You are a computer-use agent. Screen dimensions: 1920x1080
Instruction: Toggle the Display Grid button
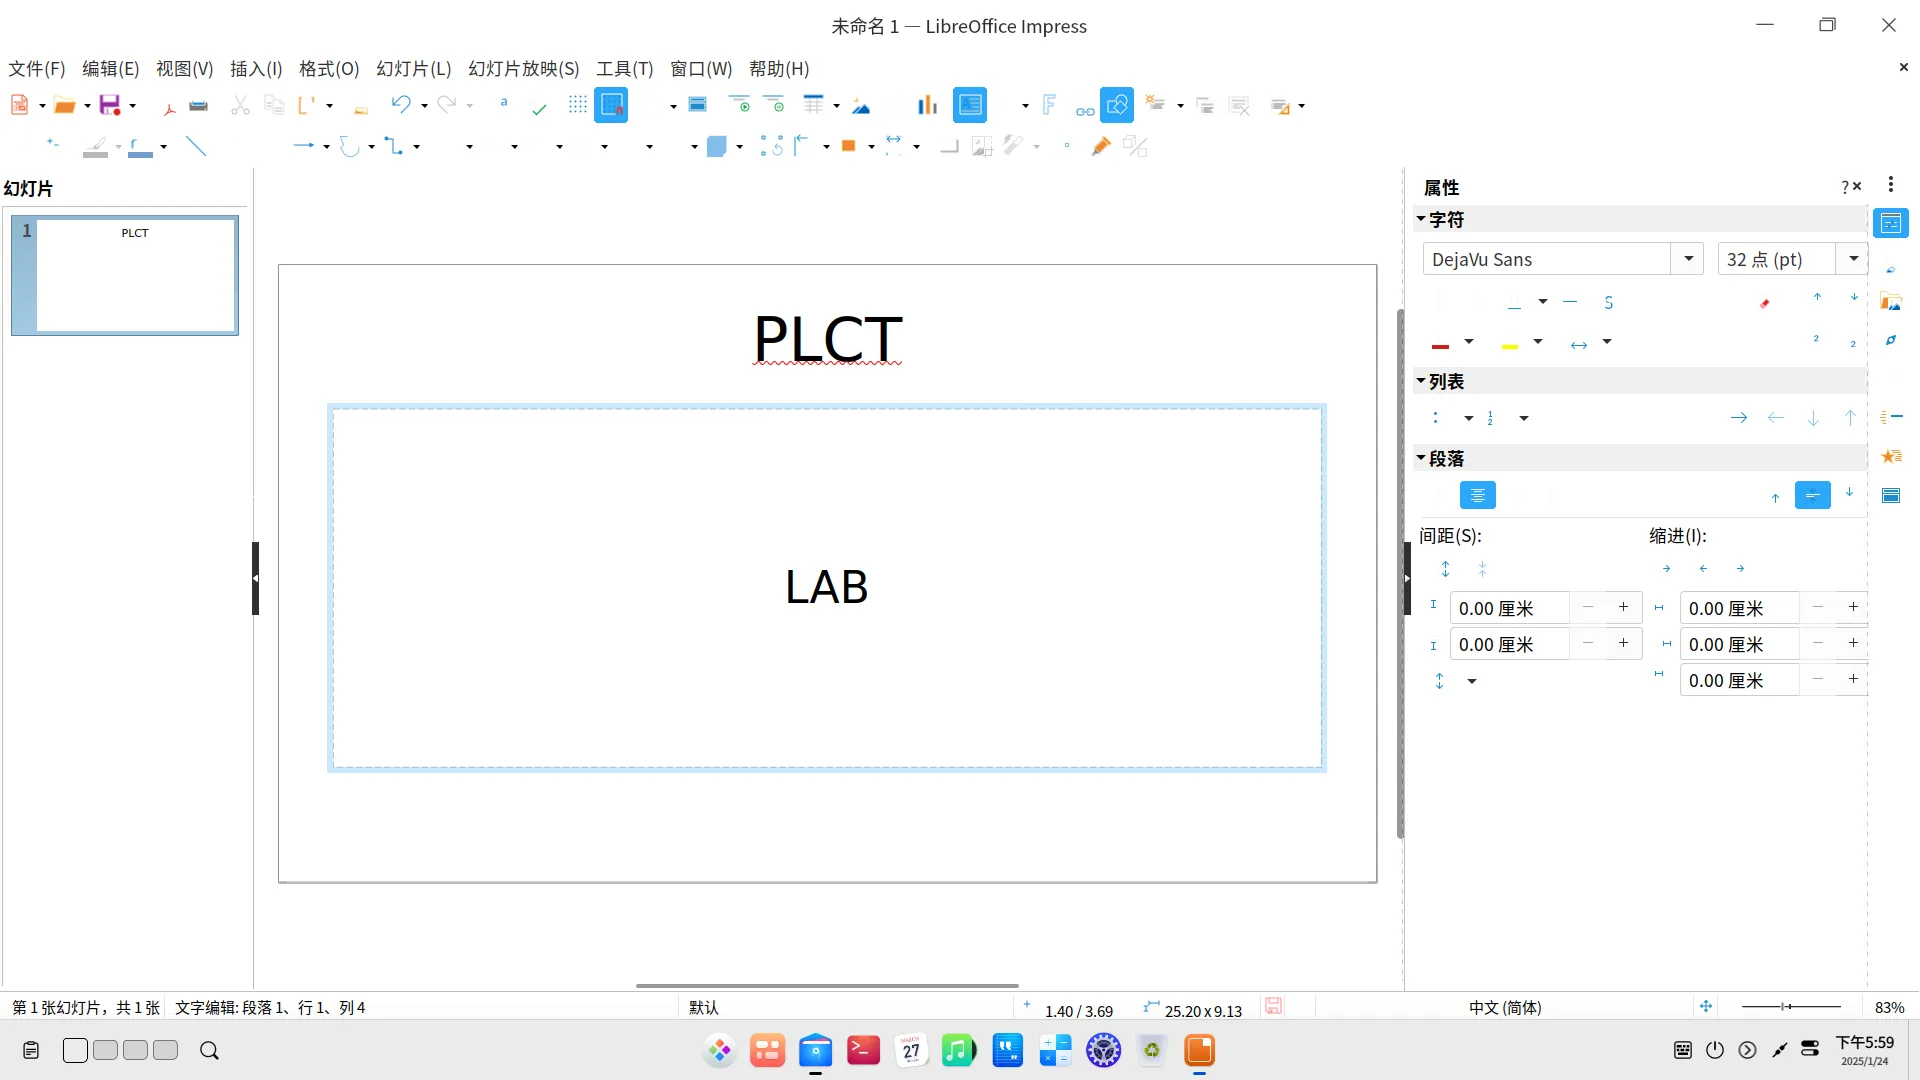point(577,105)
